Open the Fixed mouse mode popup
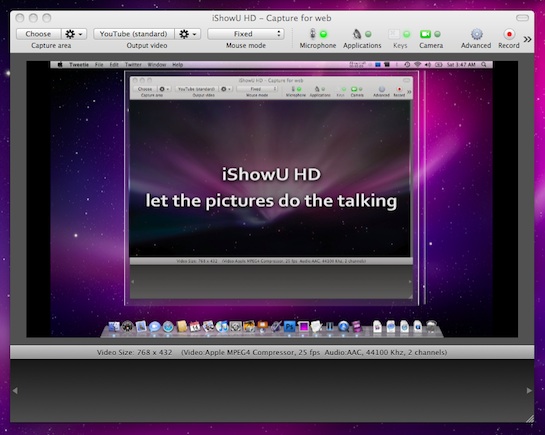Image resolution: width=545 pixels, height=435 pixels. click(246, 34)
